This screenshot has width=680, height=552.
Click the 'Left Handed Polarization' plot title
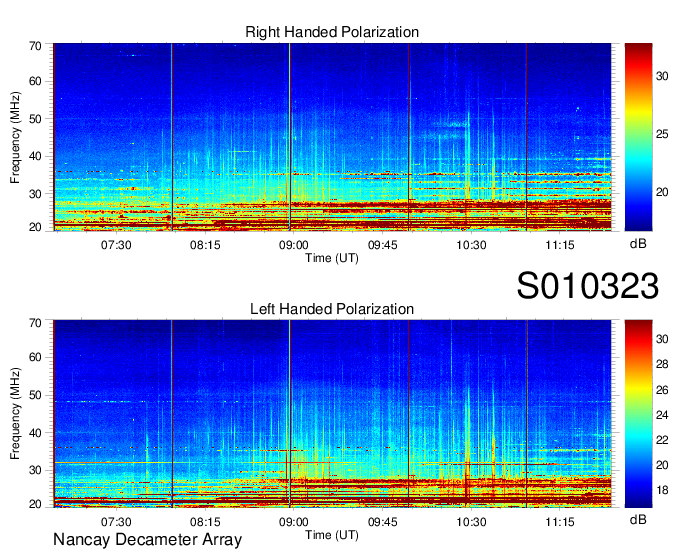(332, 309)
